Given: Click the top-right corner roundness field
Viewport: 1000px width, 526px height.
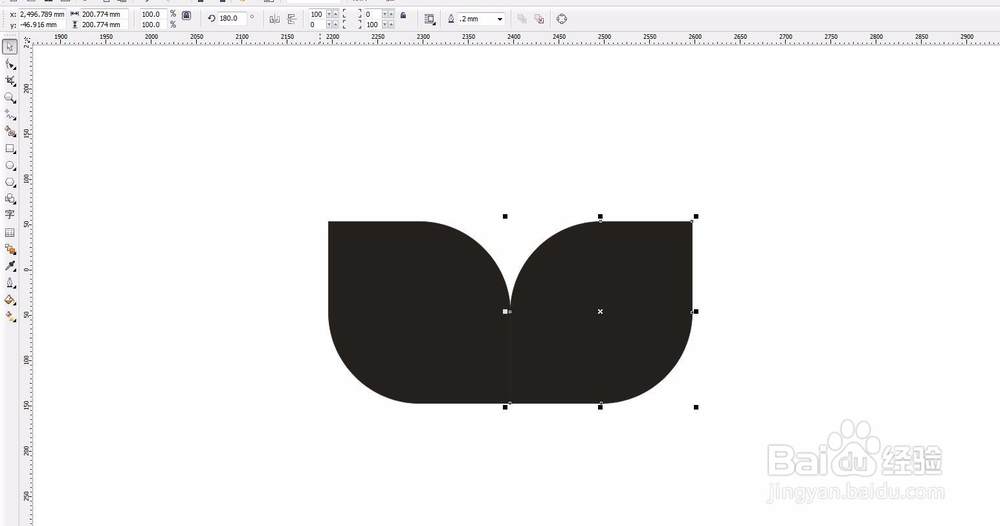Looking at the screenshot, I should pyautogui.click(x=373, y=14).
